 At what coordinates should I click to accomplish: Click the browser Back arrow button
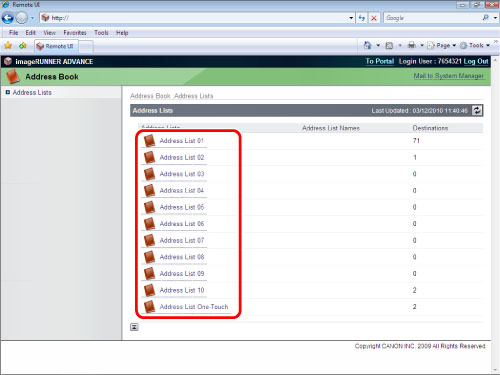coord(8,18)
